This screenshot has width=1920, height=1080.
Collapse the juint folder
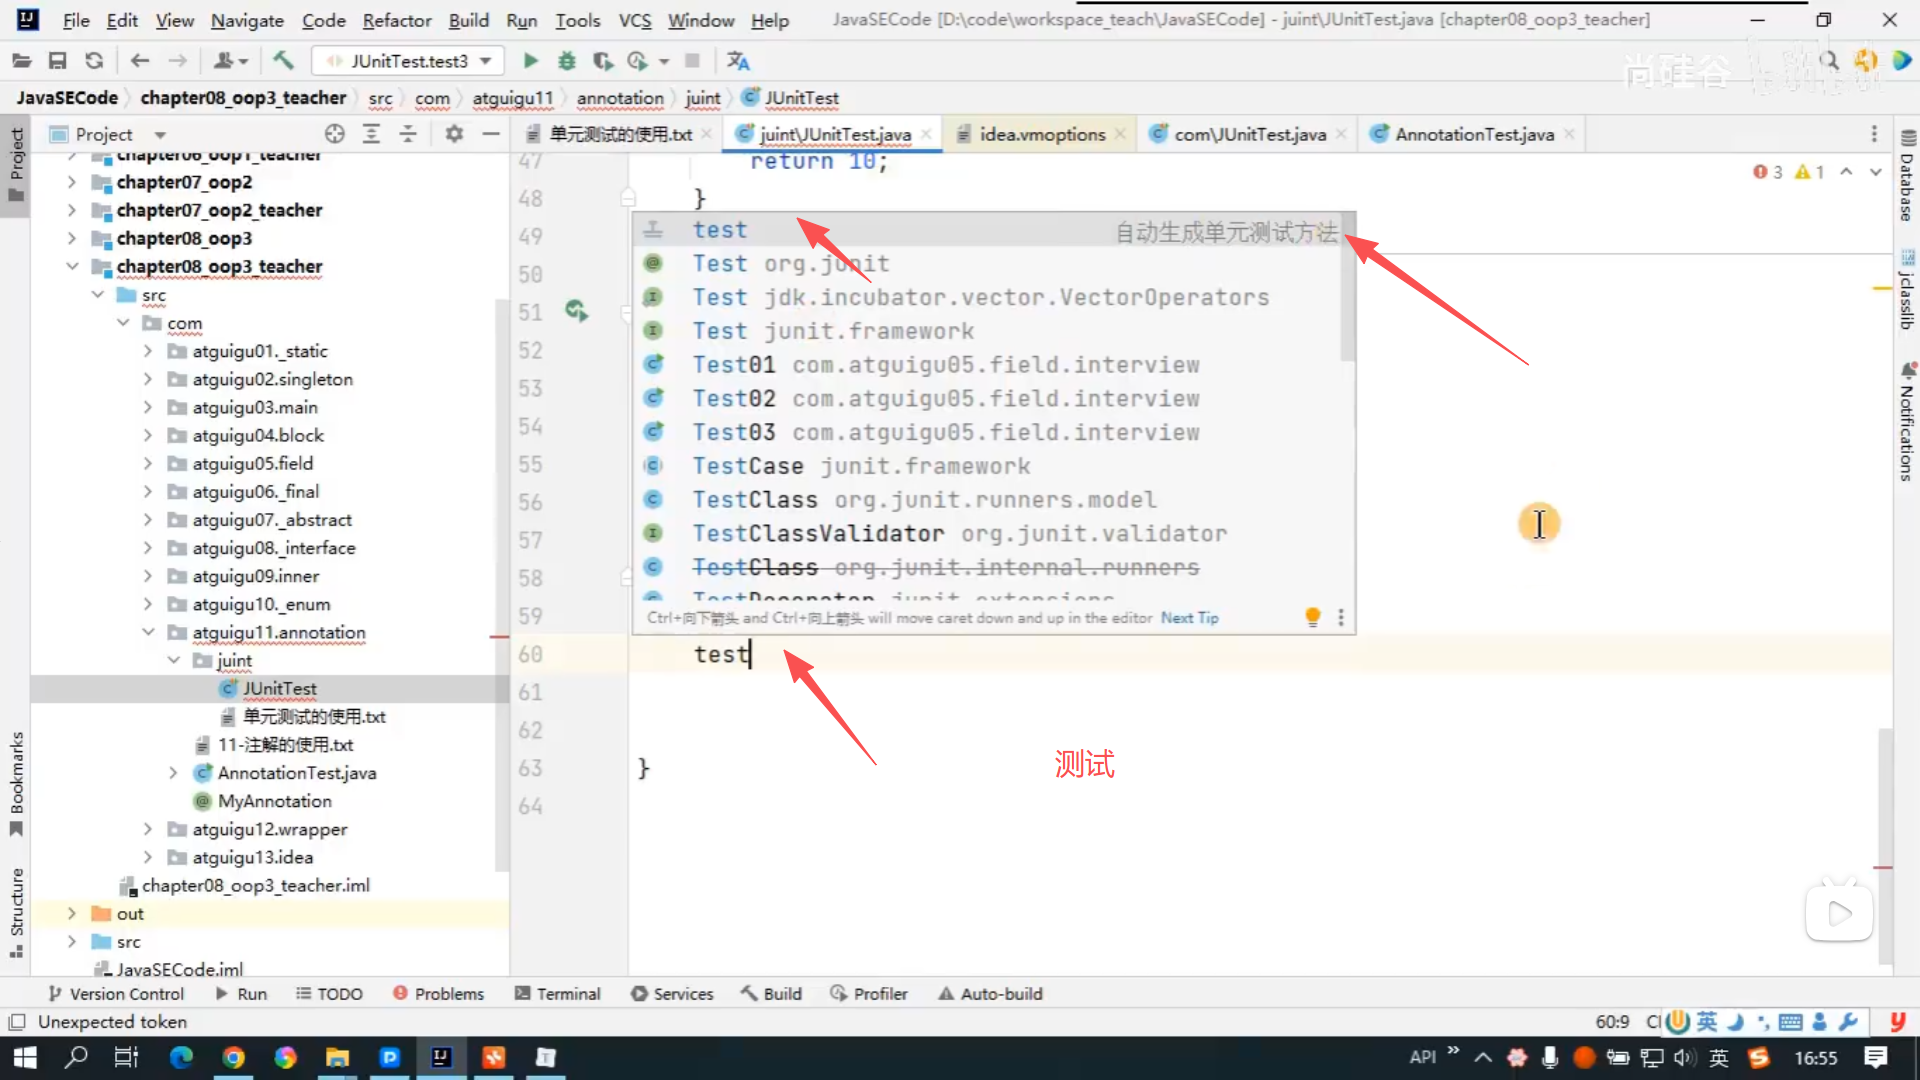tap(174, 661)
